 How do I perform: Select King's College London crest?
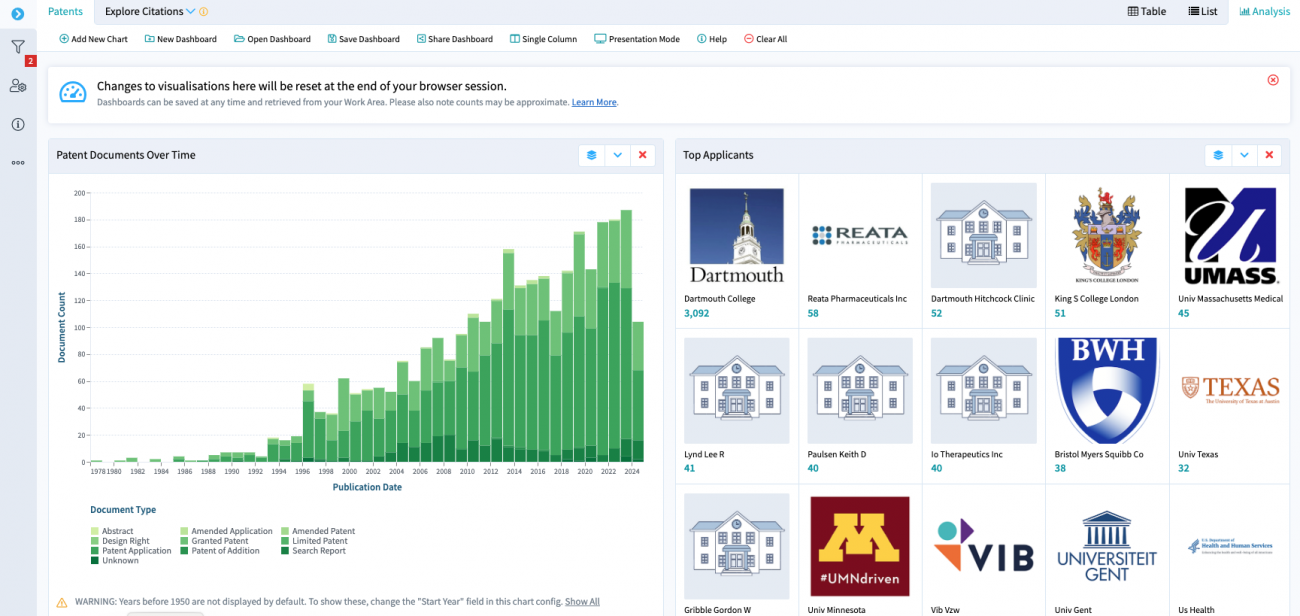(x=1107, y=236)
